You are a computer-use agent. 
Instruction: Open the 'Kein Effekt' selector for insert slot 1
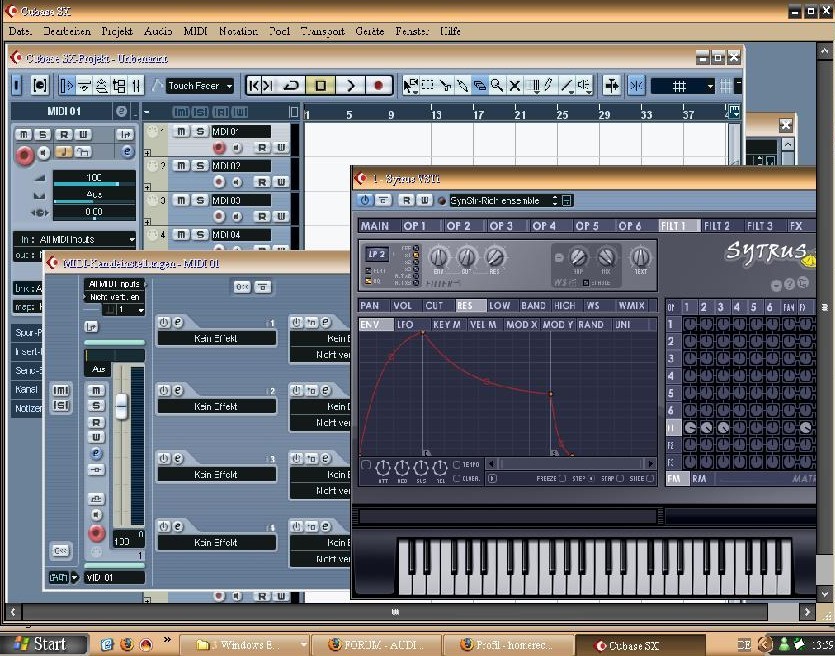tap(217, 338)
